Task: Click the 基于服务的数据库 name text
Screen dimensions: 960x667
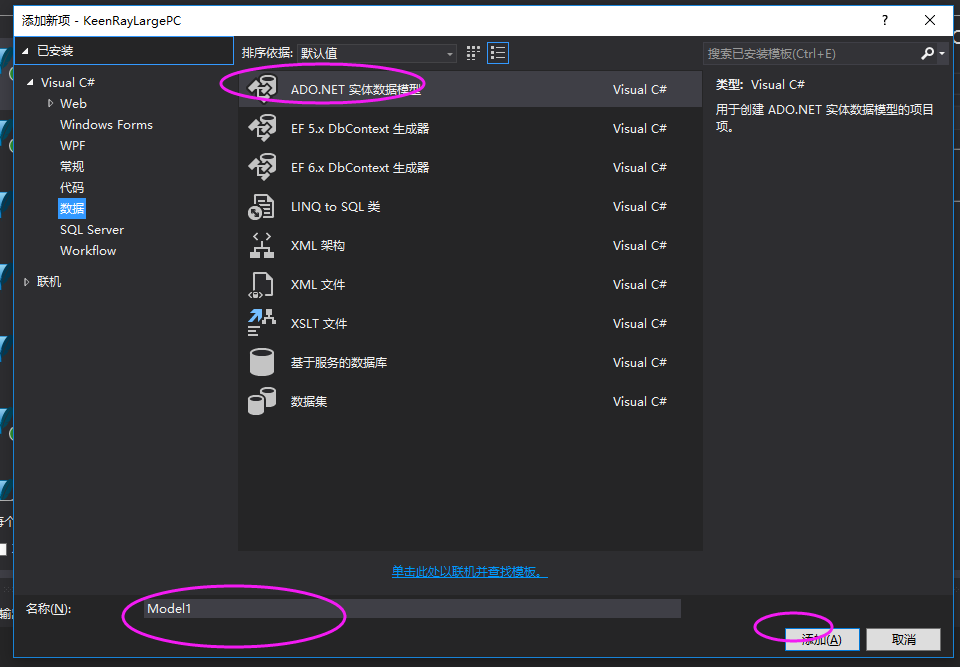Action: (x=339, y=363)
